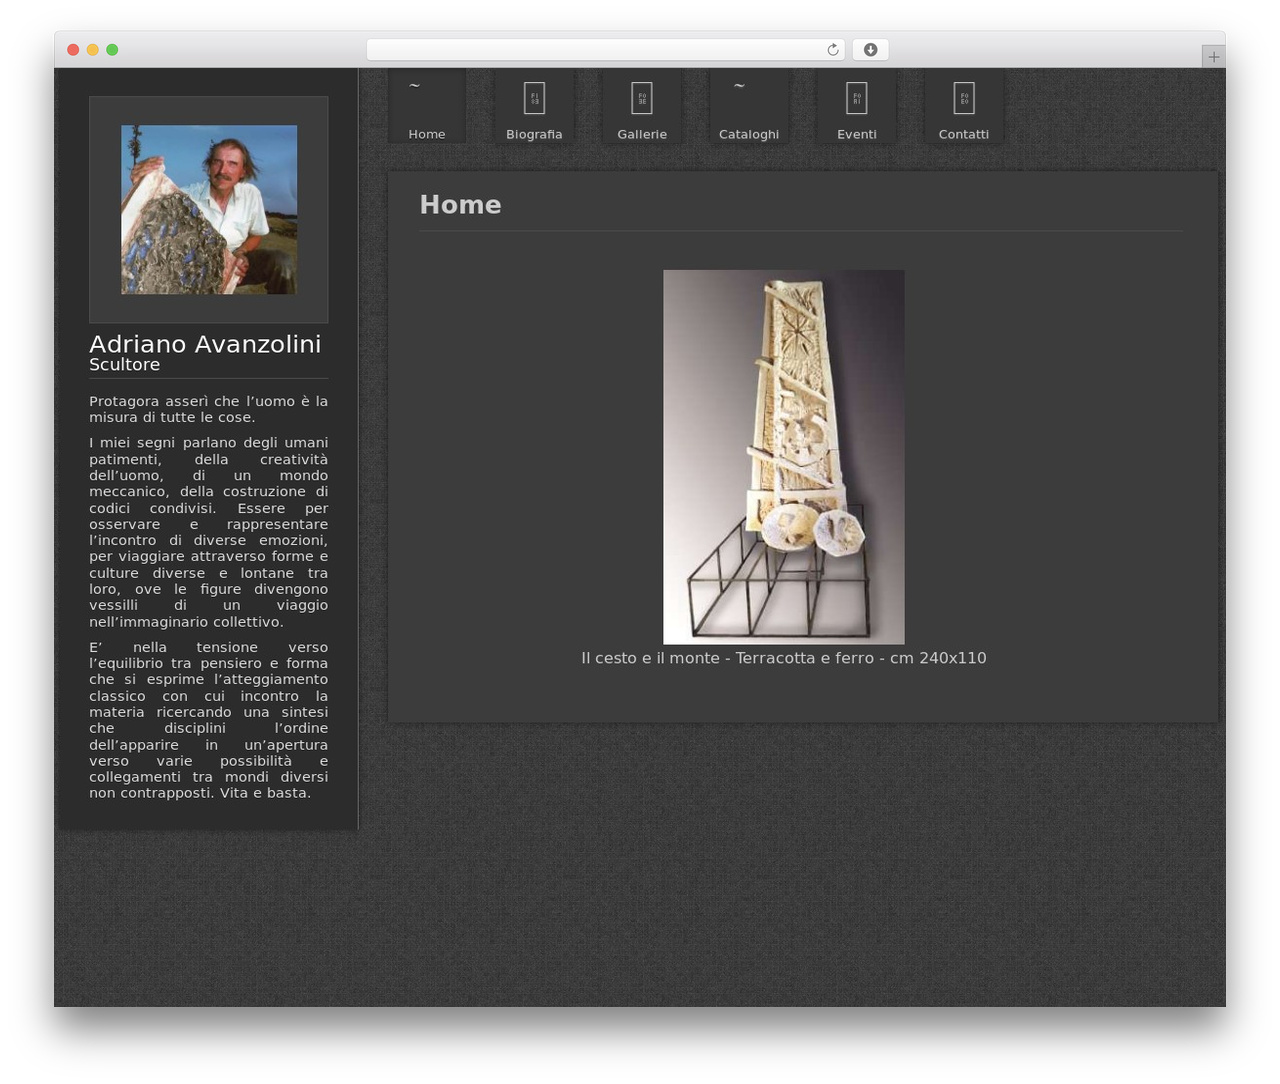Click the icon above Eventi

(x=857, y=98)
